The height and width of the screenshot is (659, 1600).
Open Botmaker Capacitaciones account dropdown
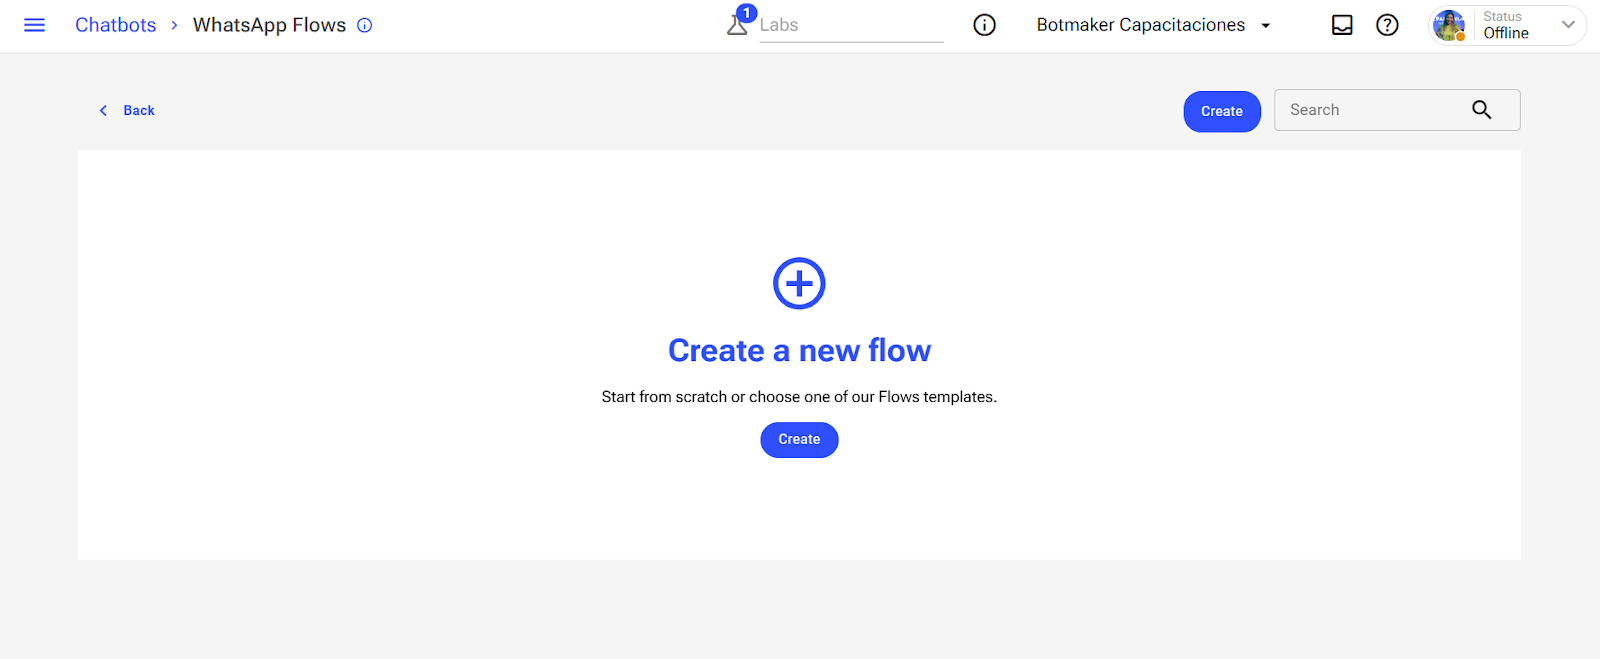(x=1154, y=25)
